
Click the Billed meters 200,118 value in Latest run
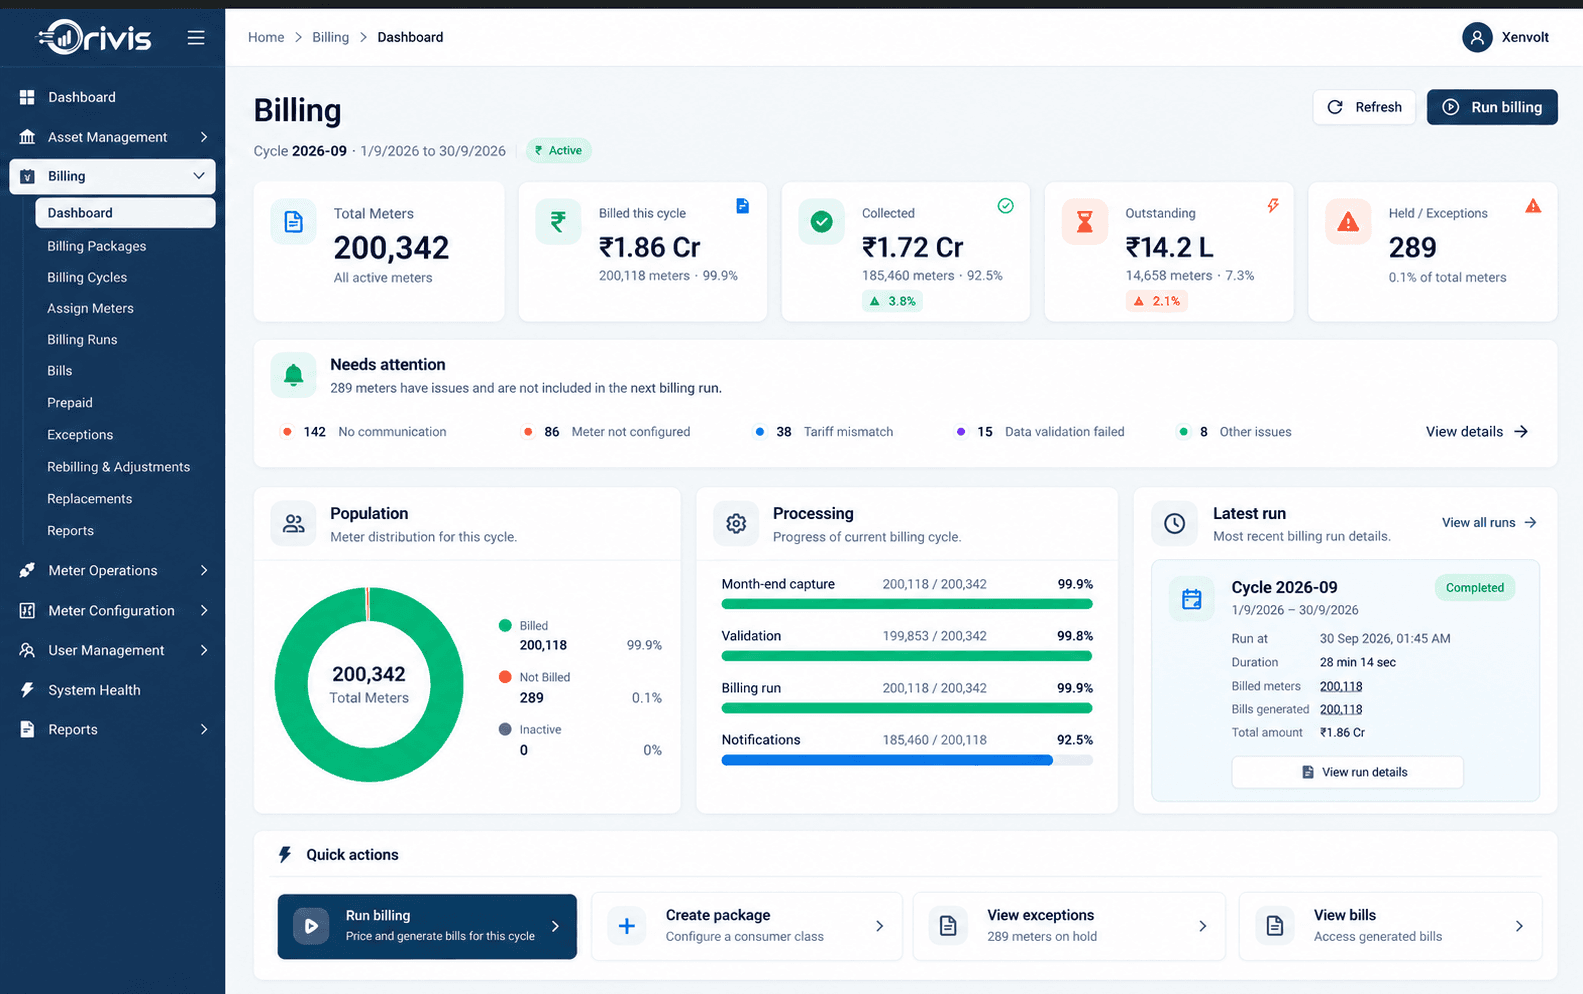tap(1341, 686)
